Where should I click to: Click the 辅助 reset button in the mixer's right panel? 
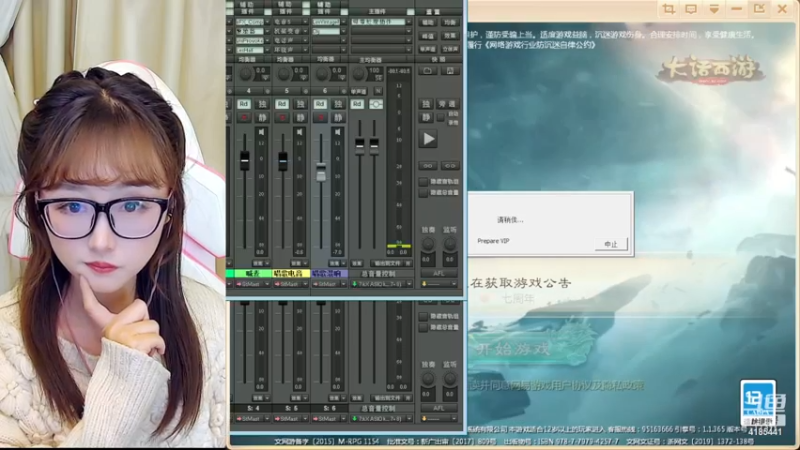(428, 22)
